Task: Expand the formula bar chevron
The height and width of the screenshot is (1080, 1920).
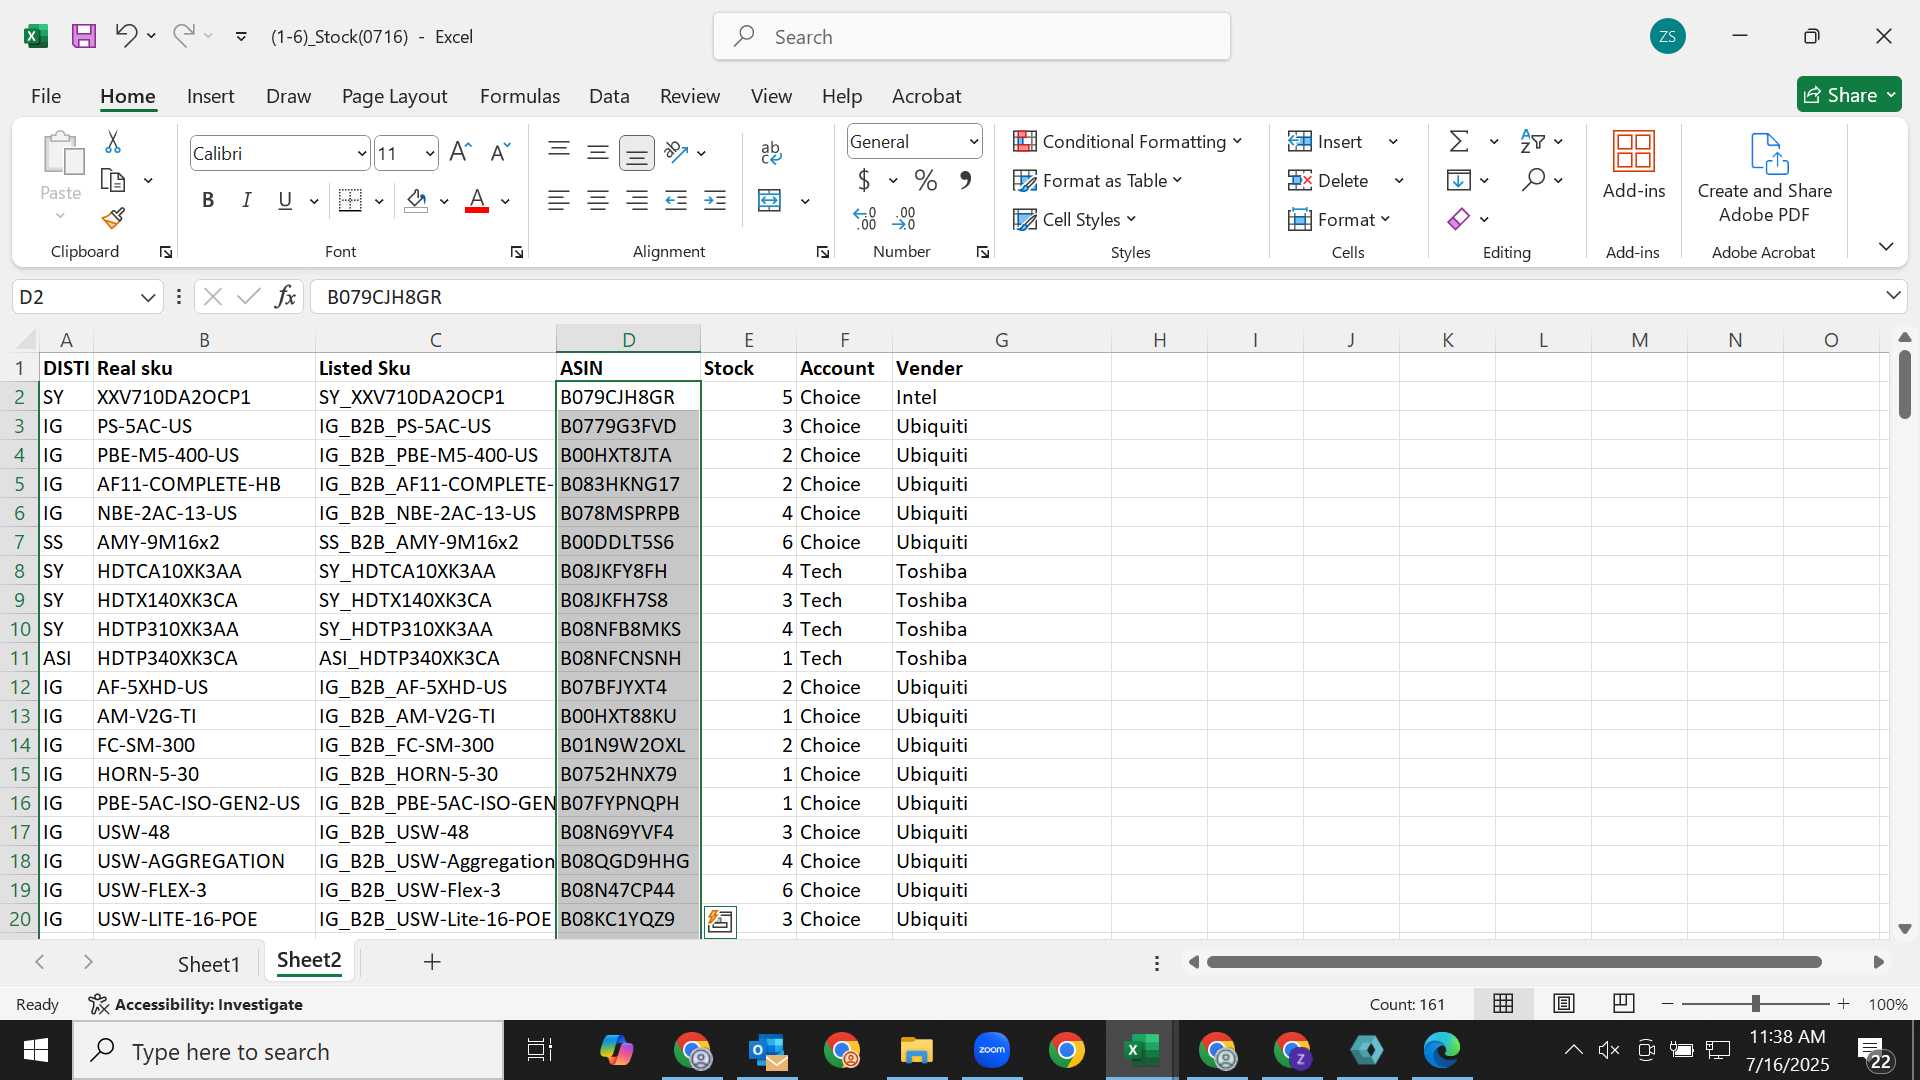Action: tap(1893, 296)
